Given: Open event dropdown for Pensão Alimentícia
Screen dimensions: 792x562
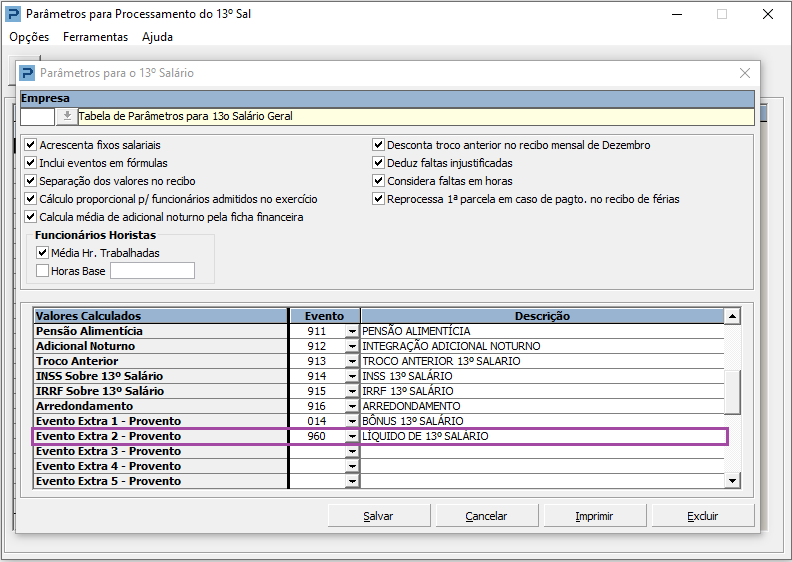Looking at the screenshot, I should click(x=351, y=331).
